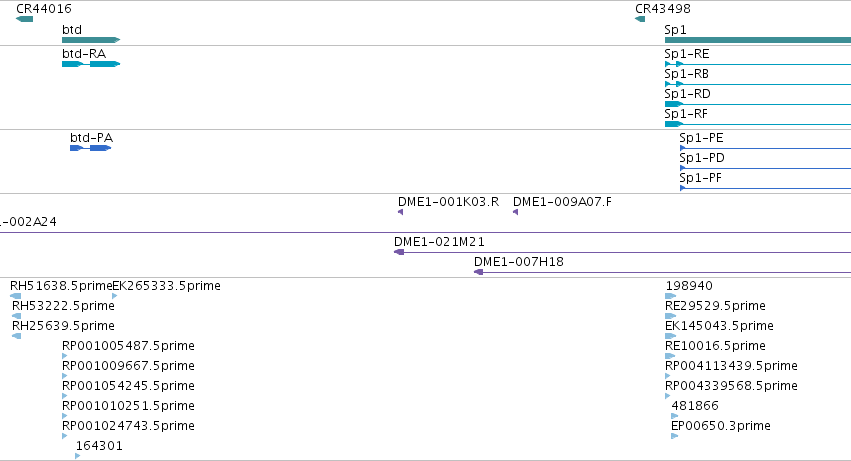Select the Sp1-RF transcript glyph

pyautogui.click(x=758, y=124)
